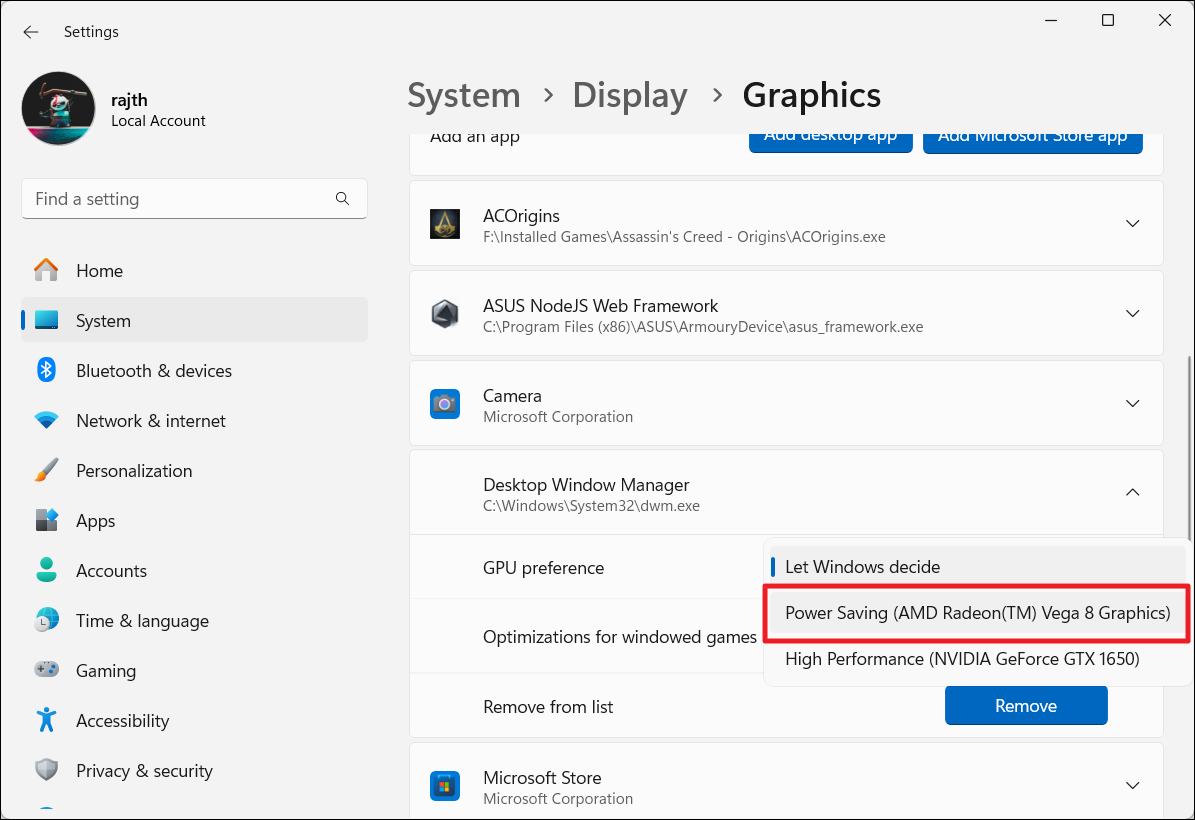Select Let Windows decide option

(x=862, y=567)
